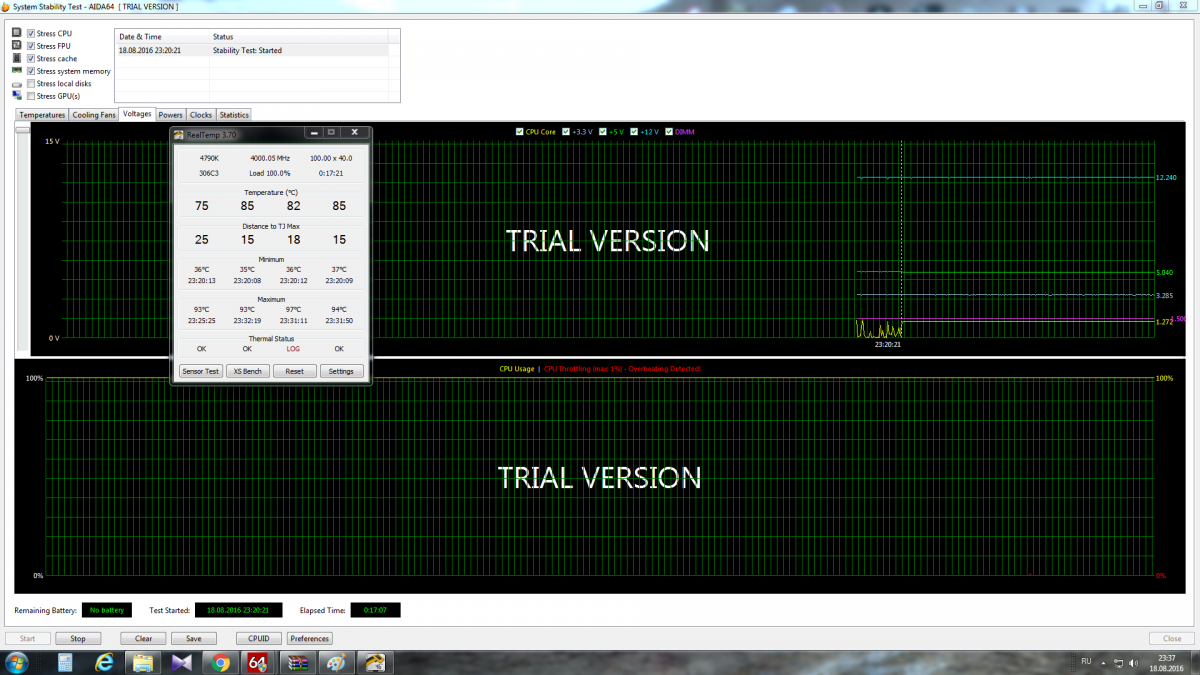Click the Sensor Test button in RealTemp
The height and width of the screenshot is (675, 1200).
[200, 371]
